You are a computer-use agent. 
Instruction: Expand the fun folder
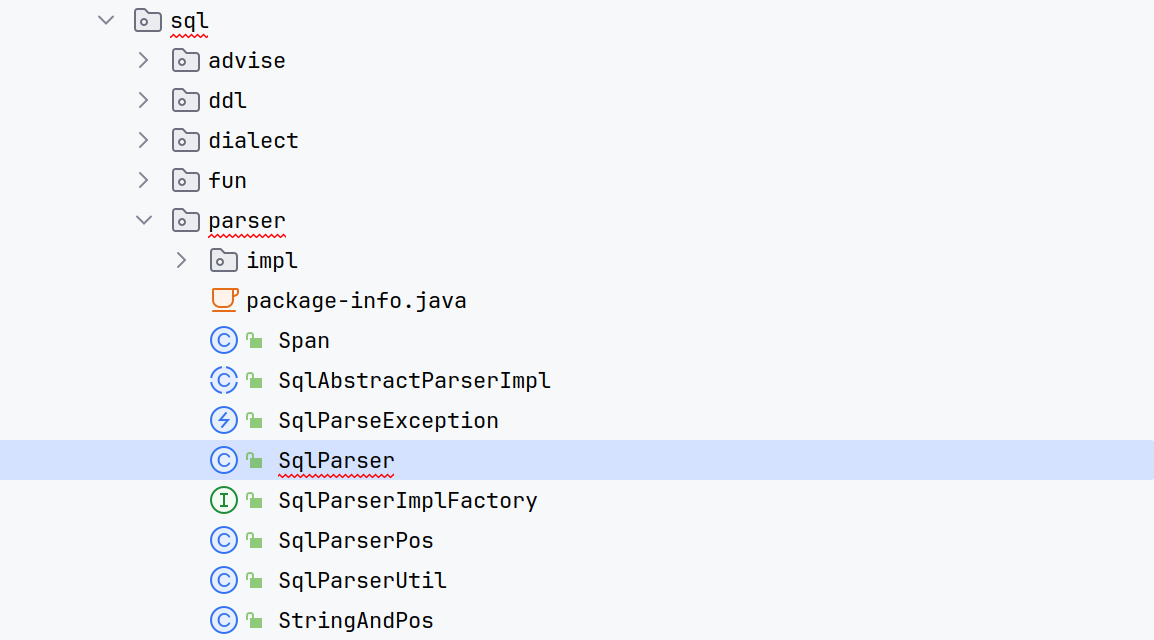143,180
